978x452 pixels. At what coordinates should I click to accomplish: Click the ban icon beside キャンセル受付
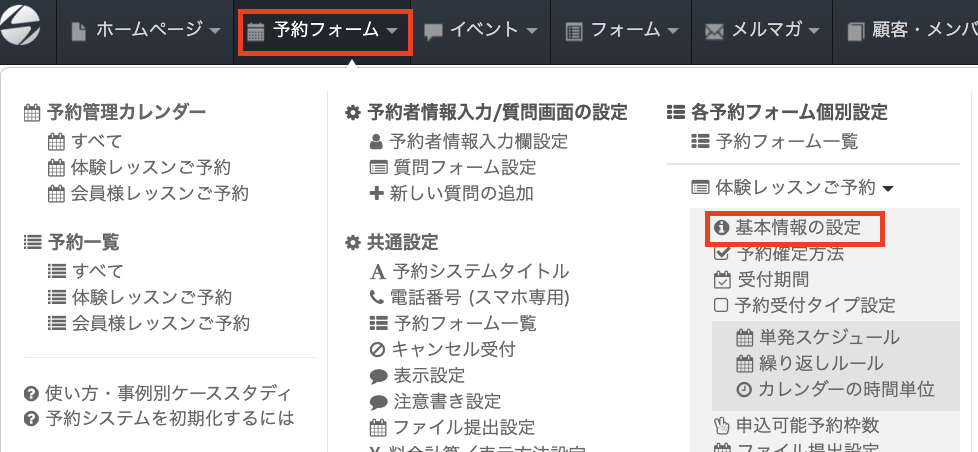tap(378, 349)
